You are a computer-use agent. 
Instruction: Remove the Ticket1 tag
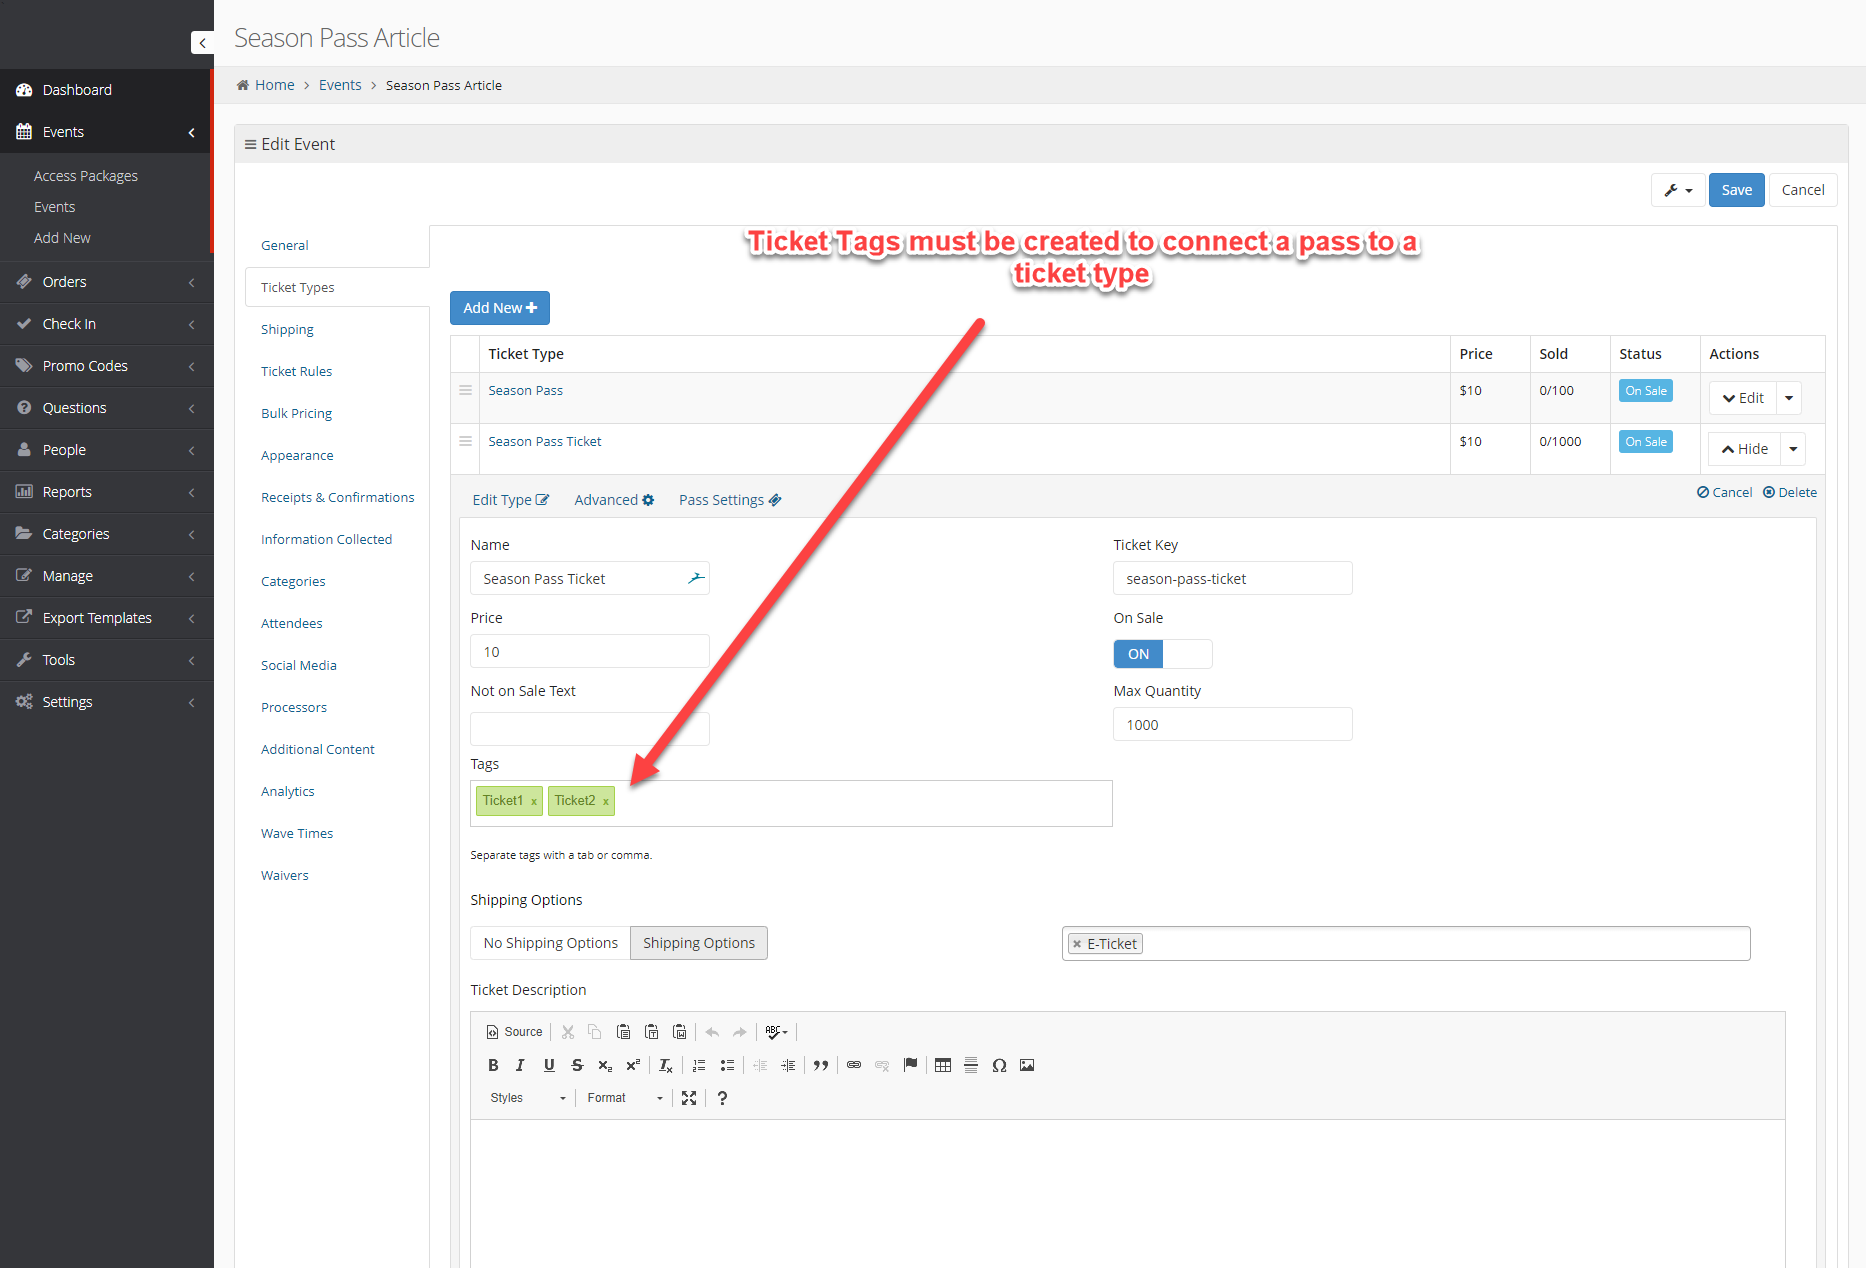534,801
